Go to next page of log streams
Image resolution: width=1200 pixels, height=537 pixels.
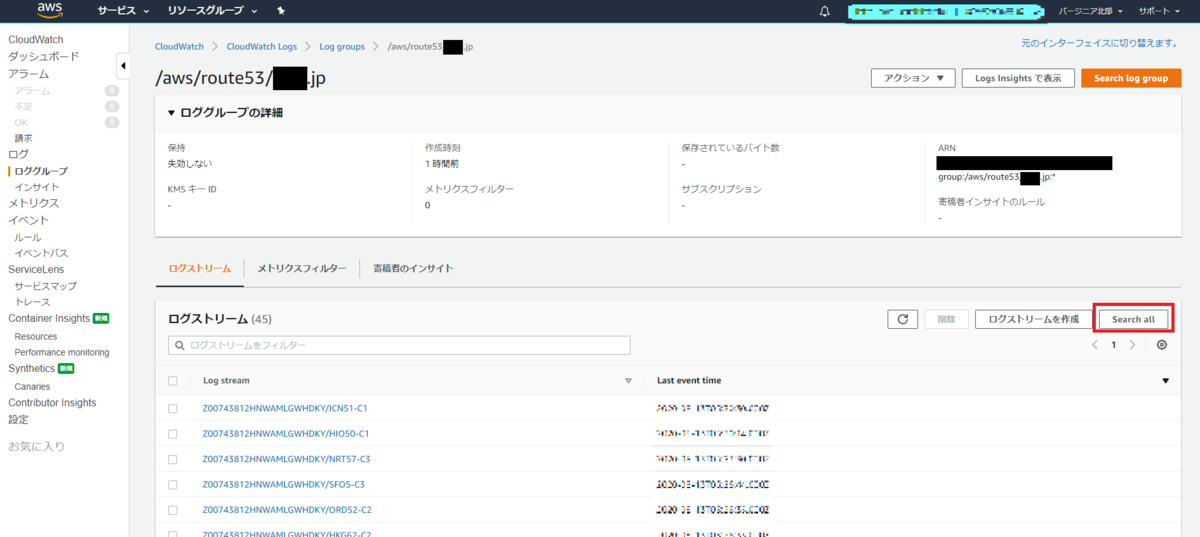(x=1132, y=345)
